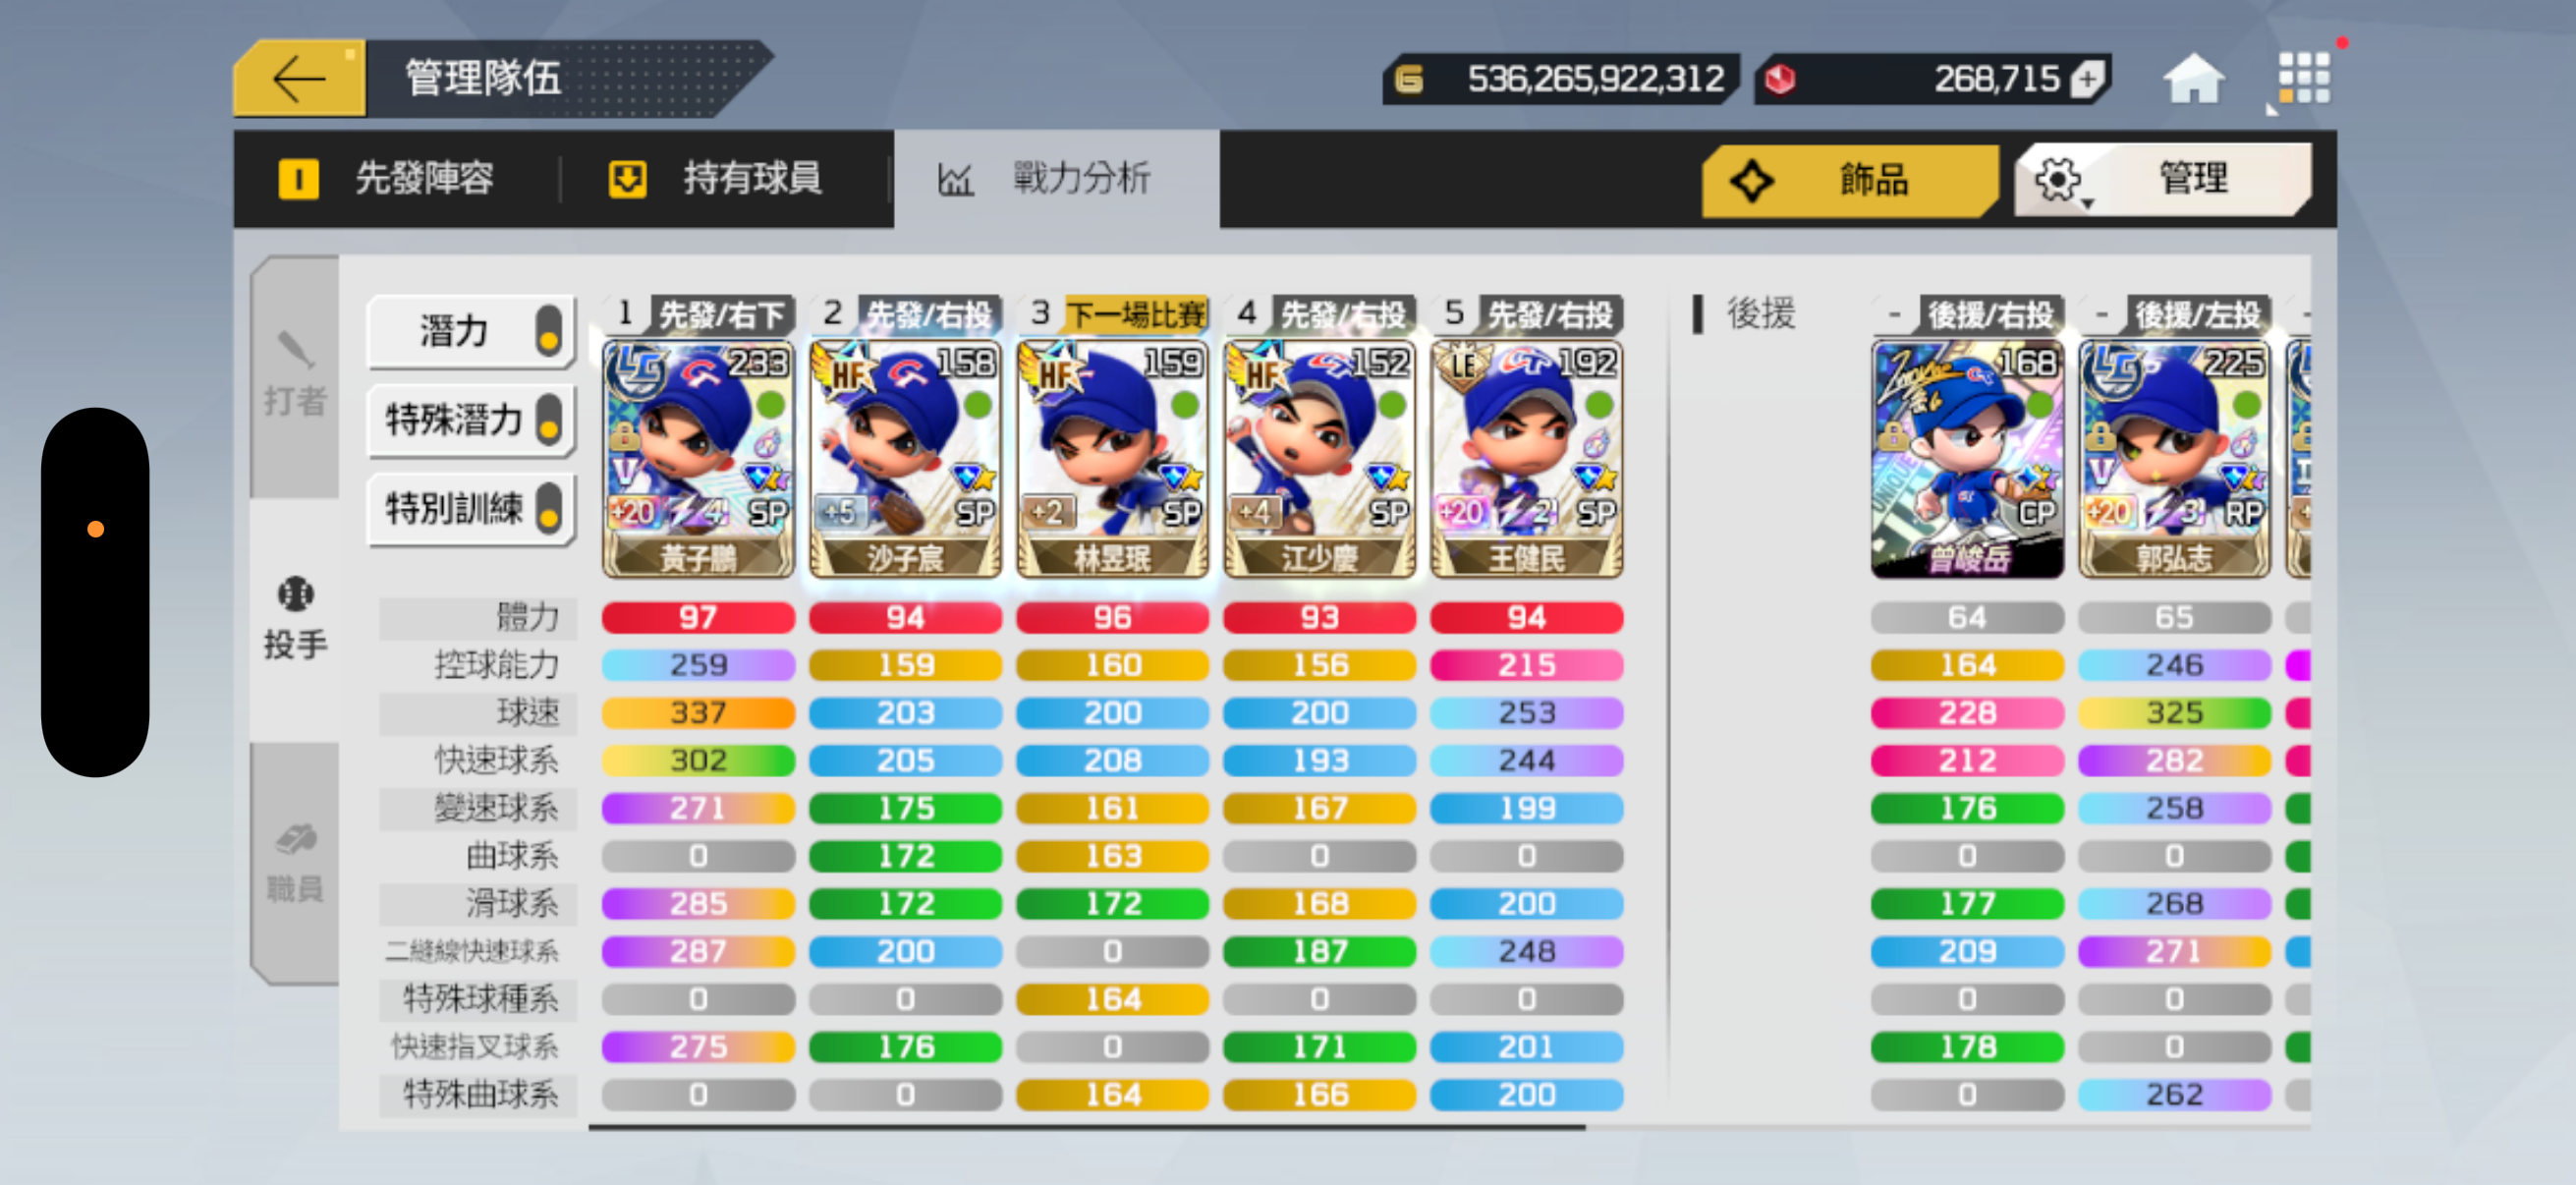Click the horizontal scrollbar under stats

click(x=1086, y=1127)
